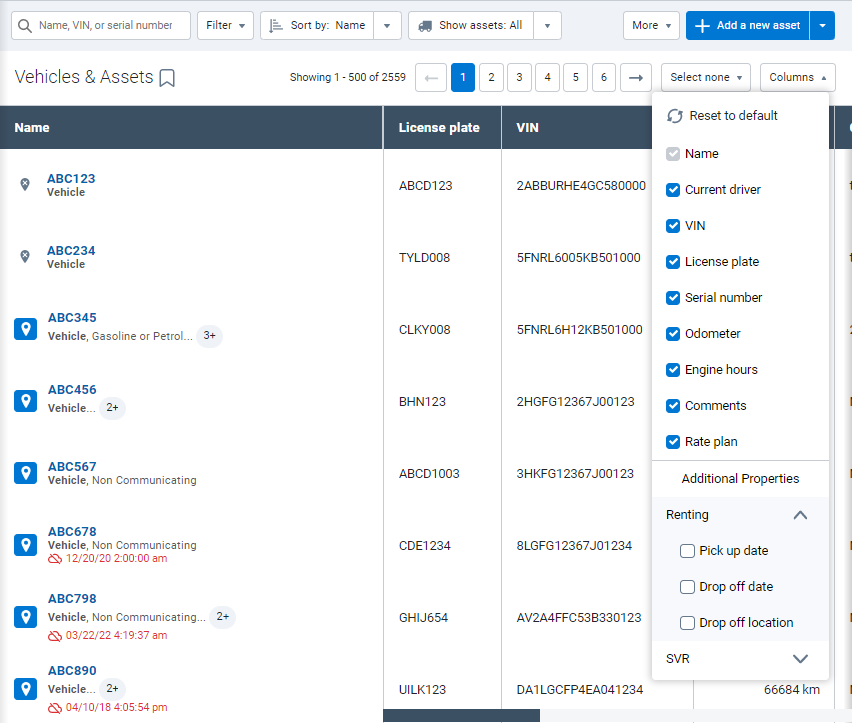This screenshot has width=852, height=723.
Task: Click the map pin icon for ABC345
Action: pos(24,328)
